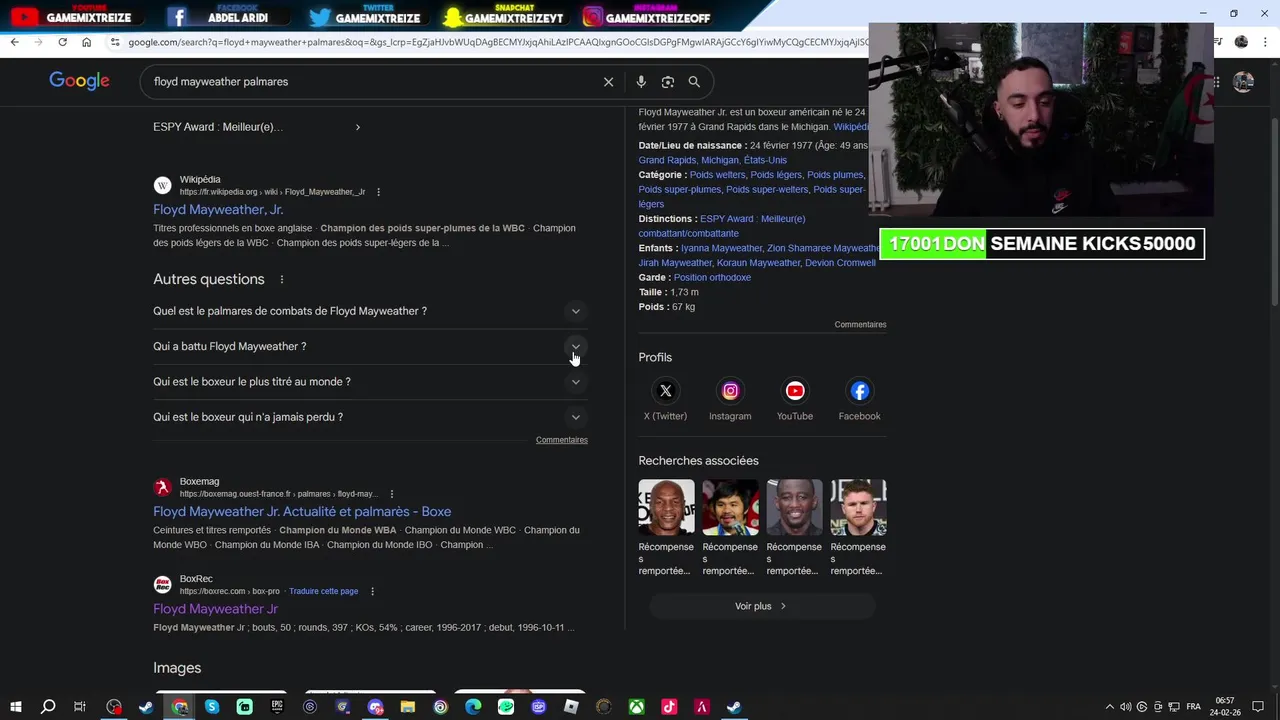The height and width of the screenshot is (720, 1280).
Task: Clear the search box with X
Action: pyautogui.click(x=608, y=82)
